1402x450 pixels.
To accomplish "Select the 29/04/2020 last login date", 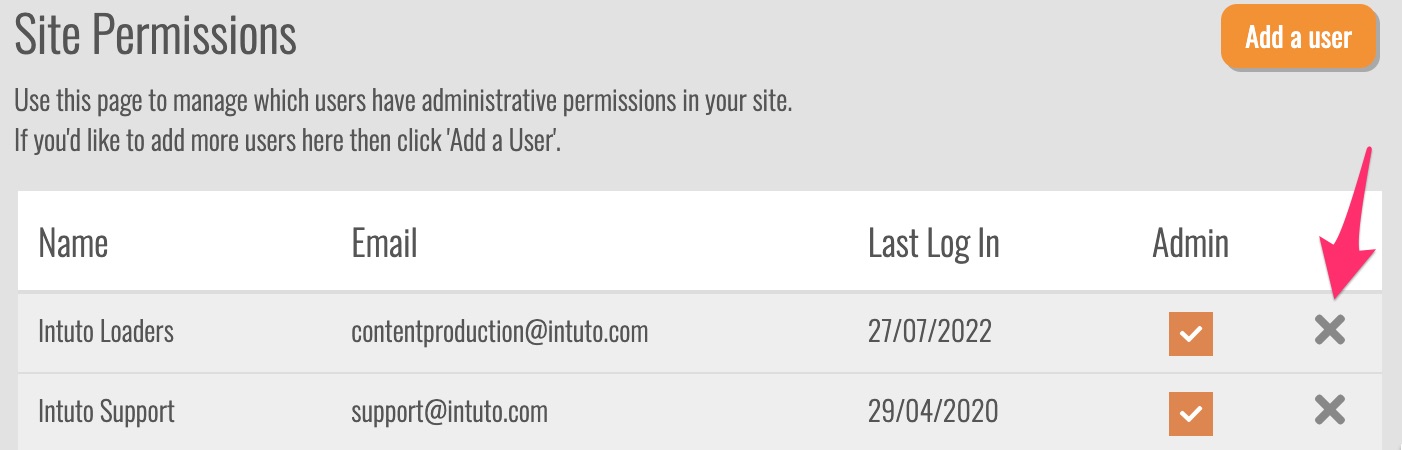I will coord(932,411).
